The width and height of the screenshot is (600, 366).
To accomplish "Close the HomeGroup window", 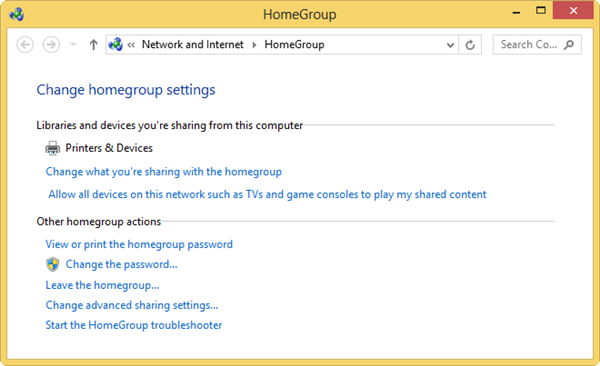I will click(x=573, y=11).
